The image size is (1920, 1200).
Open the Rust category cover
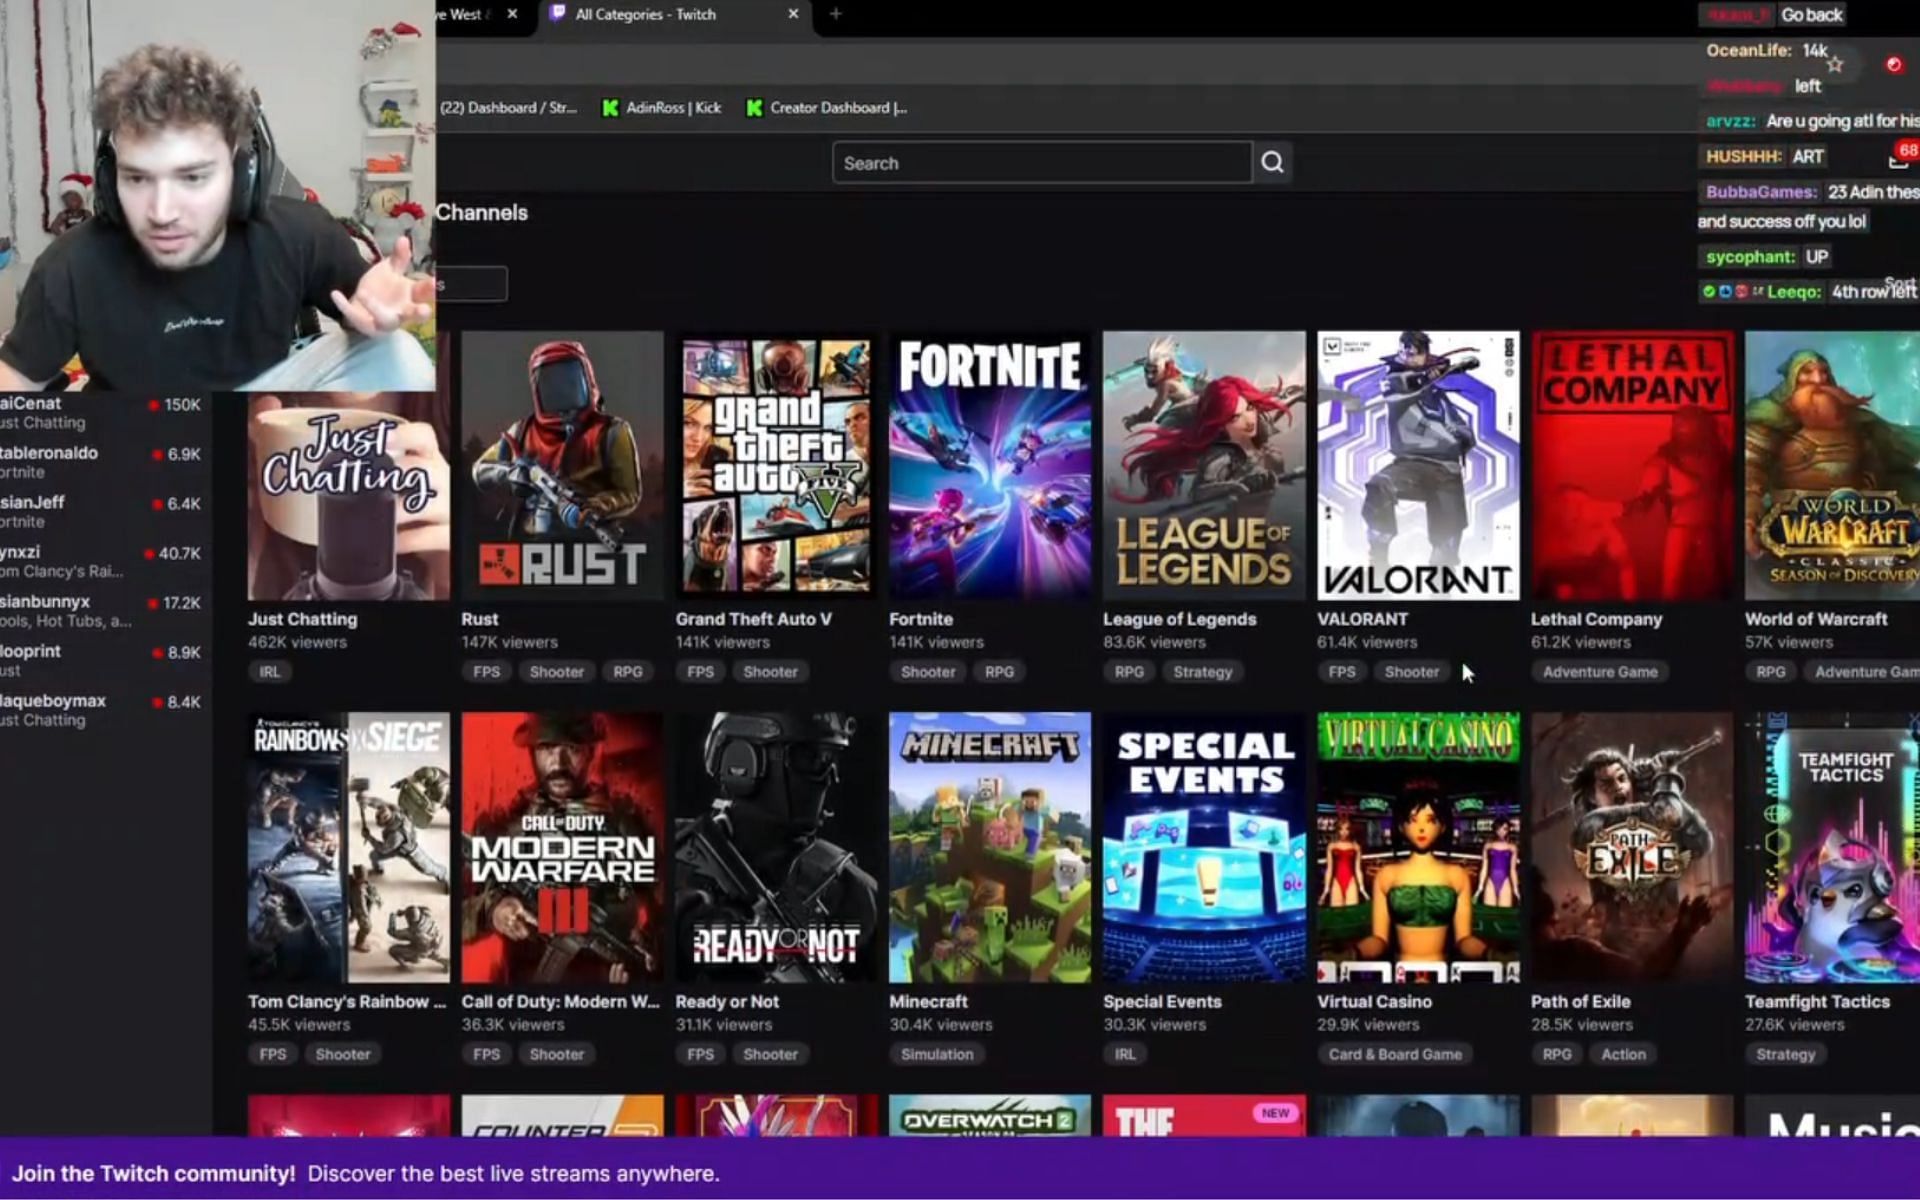(562, 466)
